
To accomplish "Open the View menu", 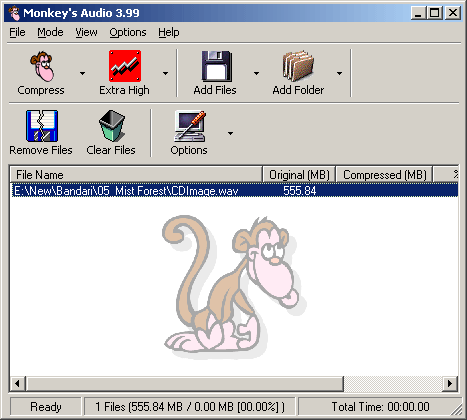I will point(86,32).
